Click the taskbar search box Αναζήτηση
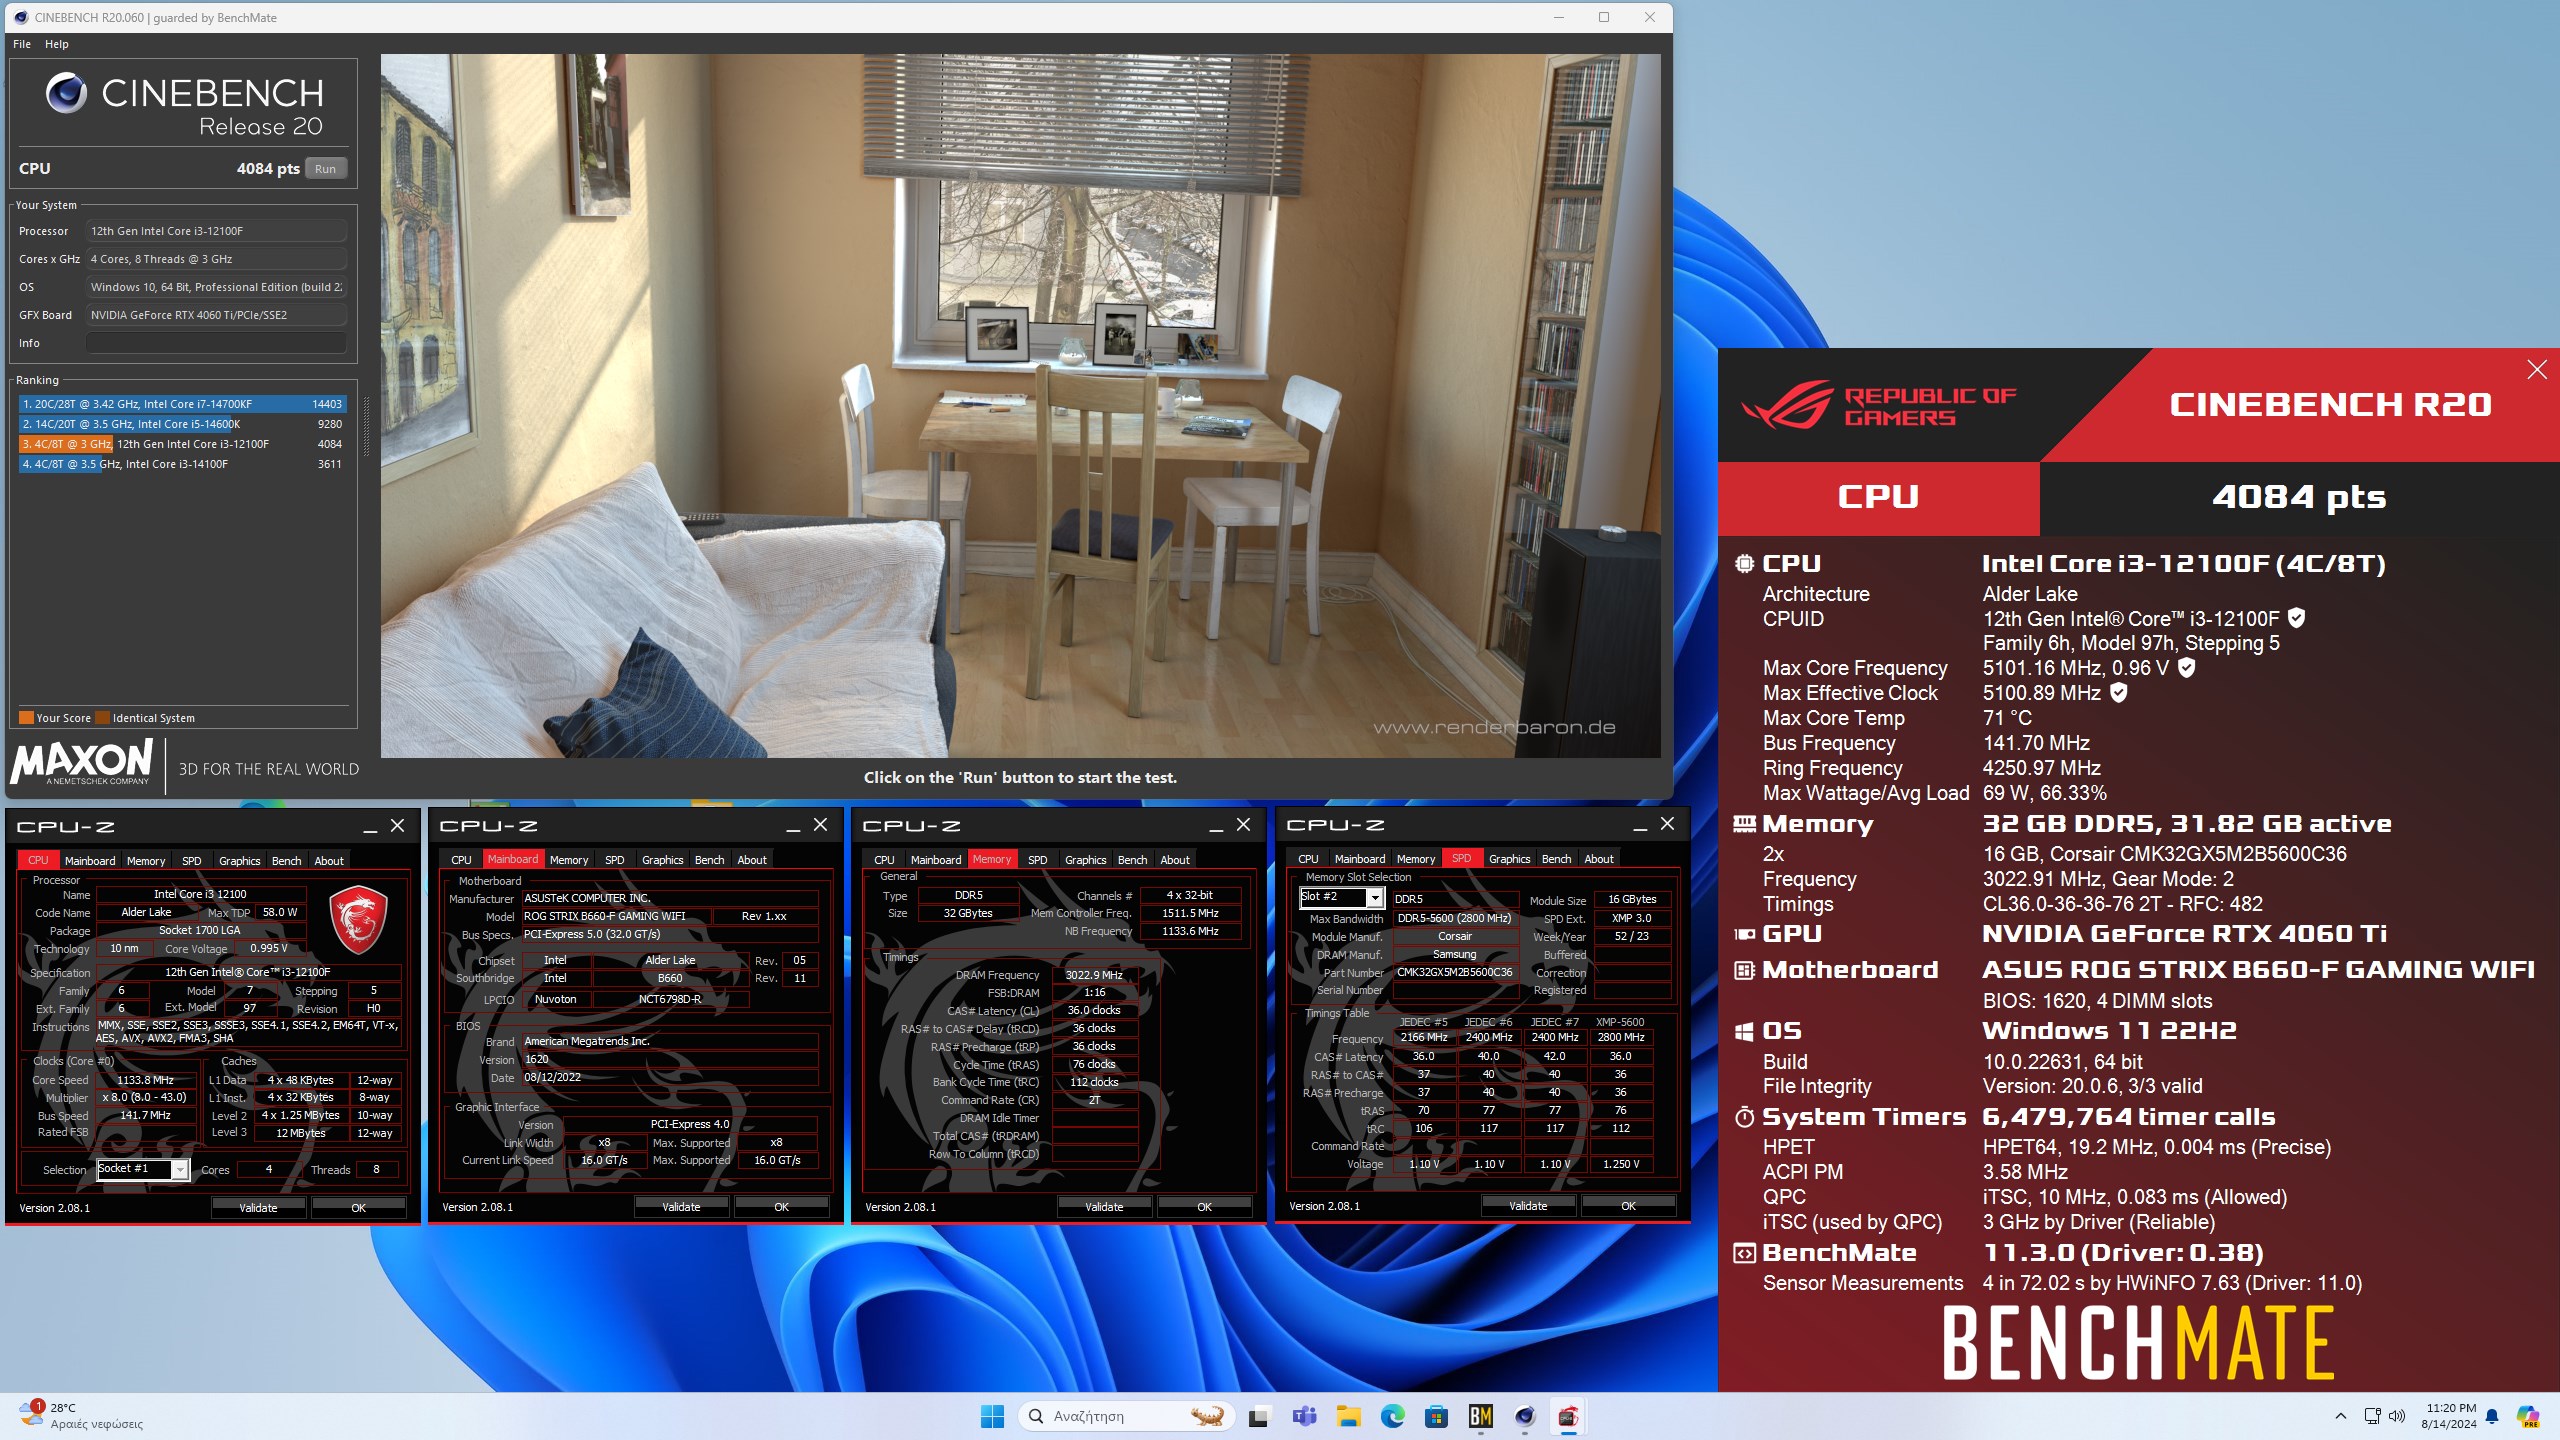Image resolution: width=2560 pixels, height=1440 pixels. tap(1126, 1416)
